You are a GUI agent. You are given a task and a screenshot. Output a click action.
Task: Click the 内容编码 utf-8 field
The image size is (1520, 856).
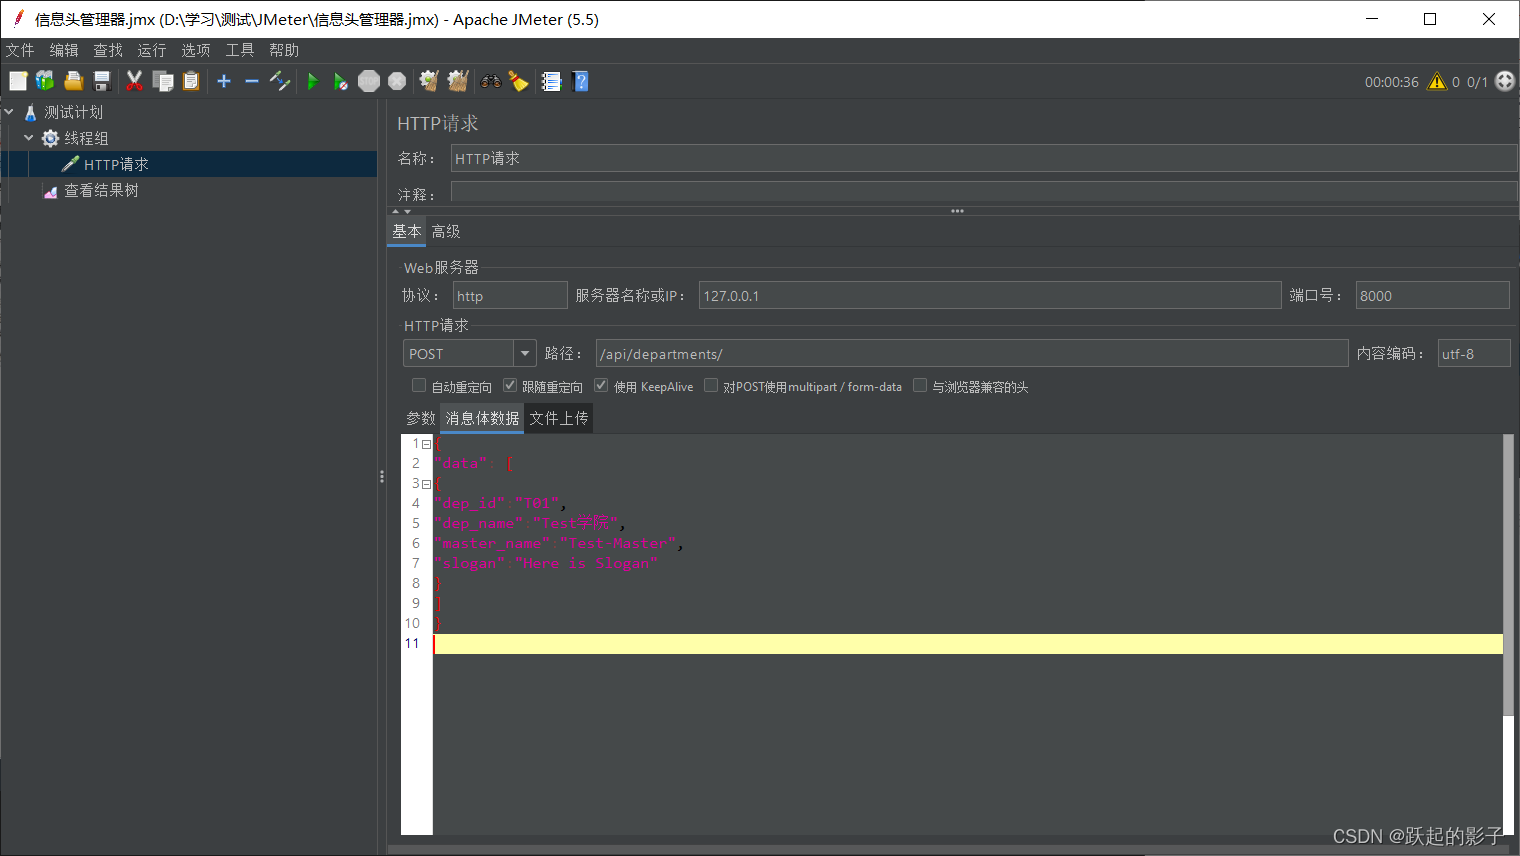1474,353
